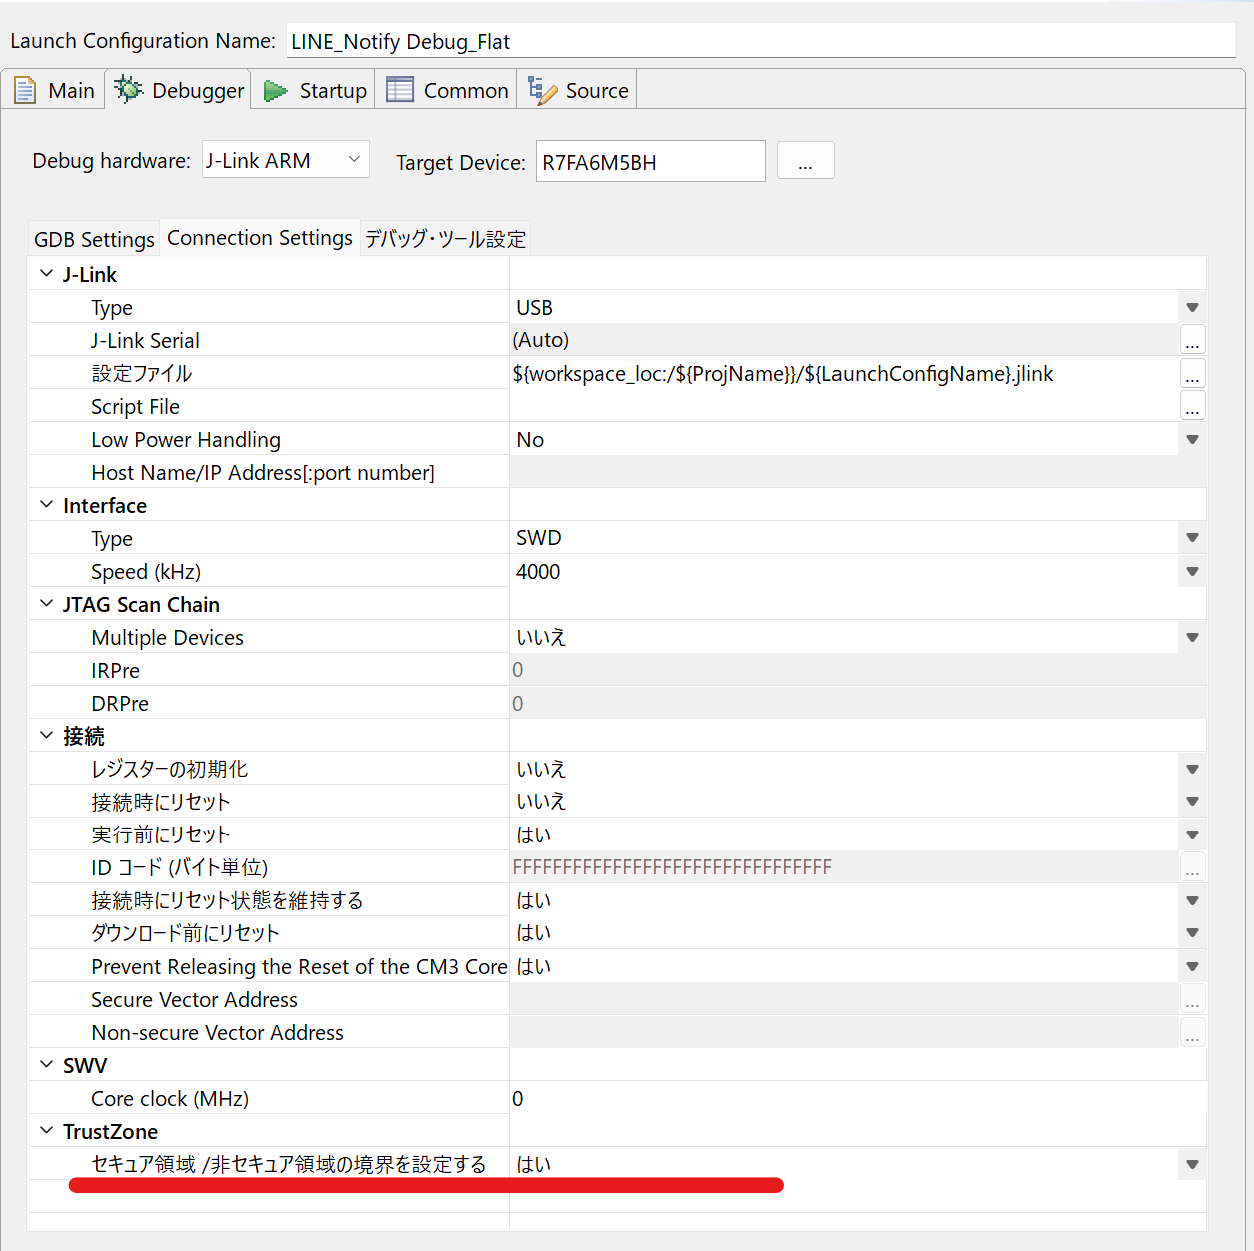The image size is (1254, 1251).
Task: Open the Multiple Devices dropdown arrow
Action: pos(1192,637)
